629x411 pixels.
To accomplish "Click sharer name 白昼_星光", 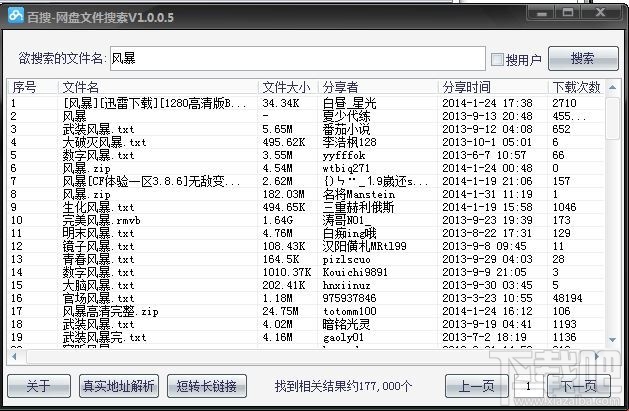I will click(x=349, y=103).
